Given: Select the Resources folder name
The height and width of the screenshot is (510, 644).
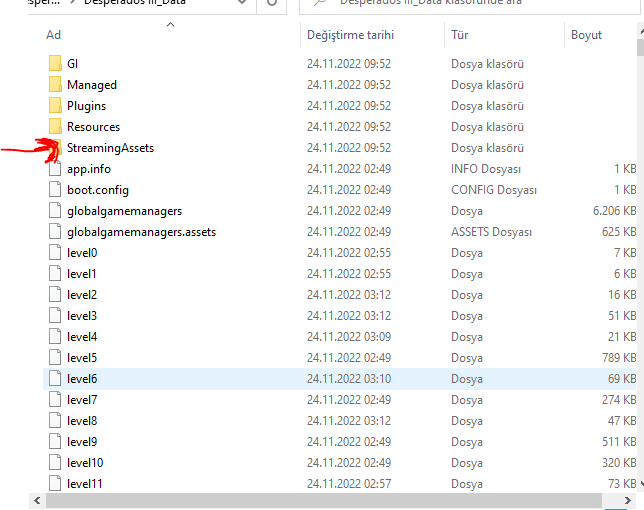Looking at the screenshot, I should click(94, 126).
